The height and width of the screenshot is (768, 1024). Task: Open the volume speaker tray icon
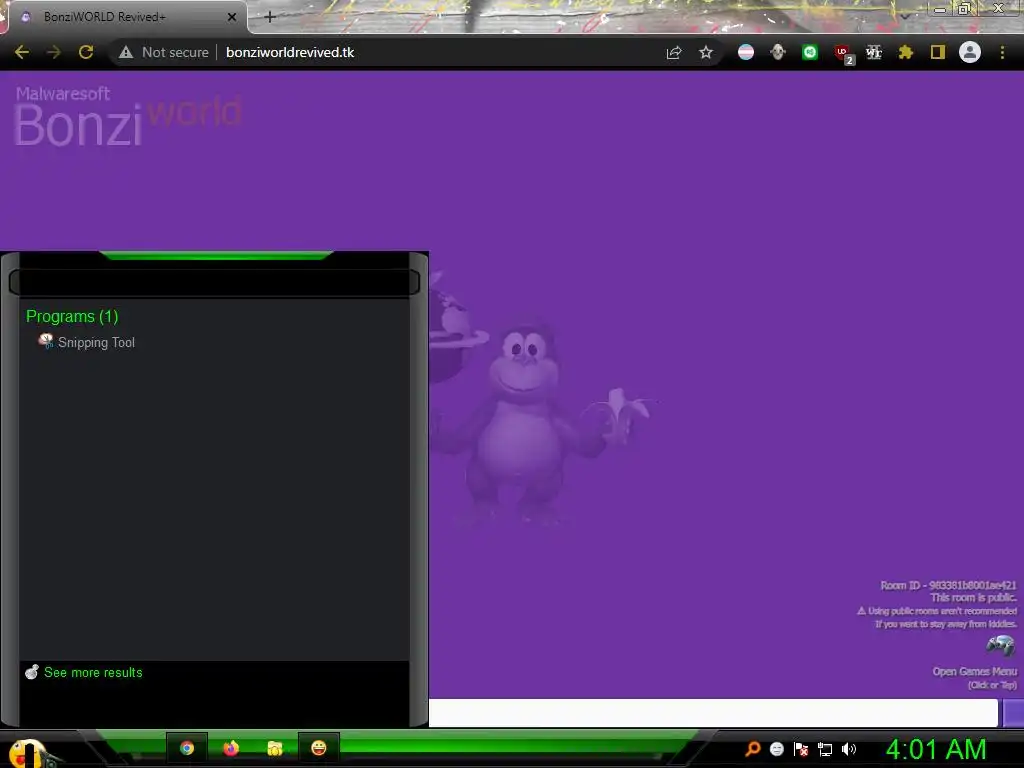[x=849, y=749]
